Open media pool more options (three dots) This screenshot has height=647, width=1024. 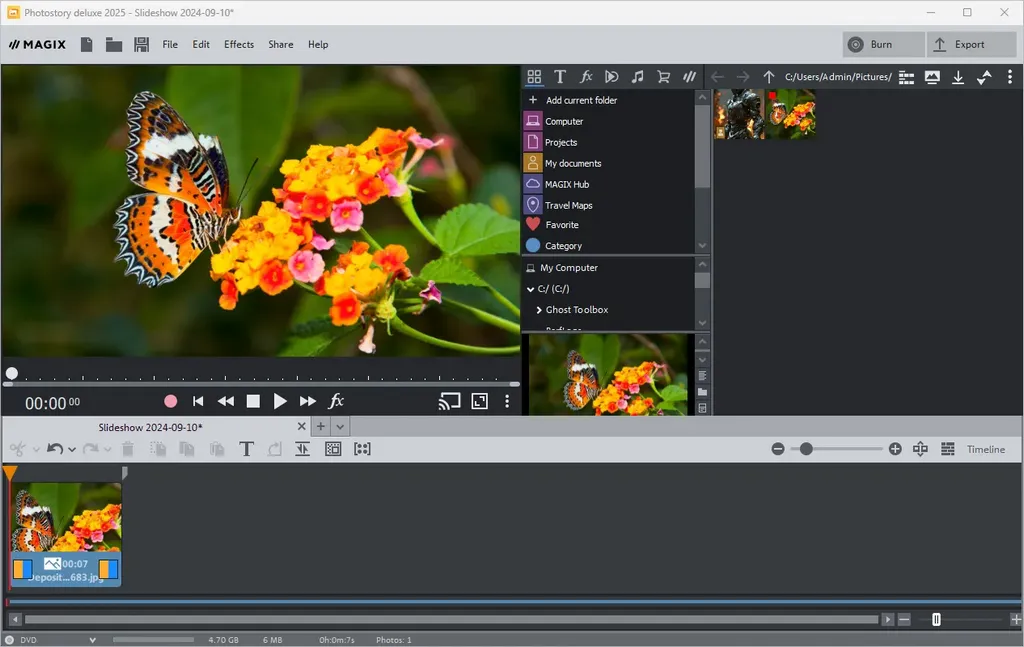coord(1010,77)
